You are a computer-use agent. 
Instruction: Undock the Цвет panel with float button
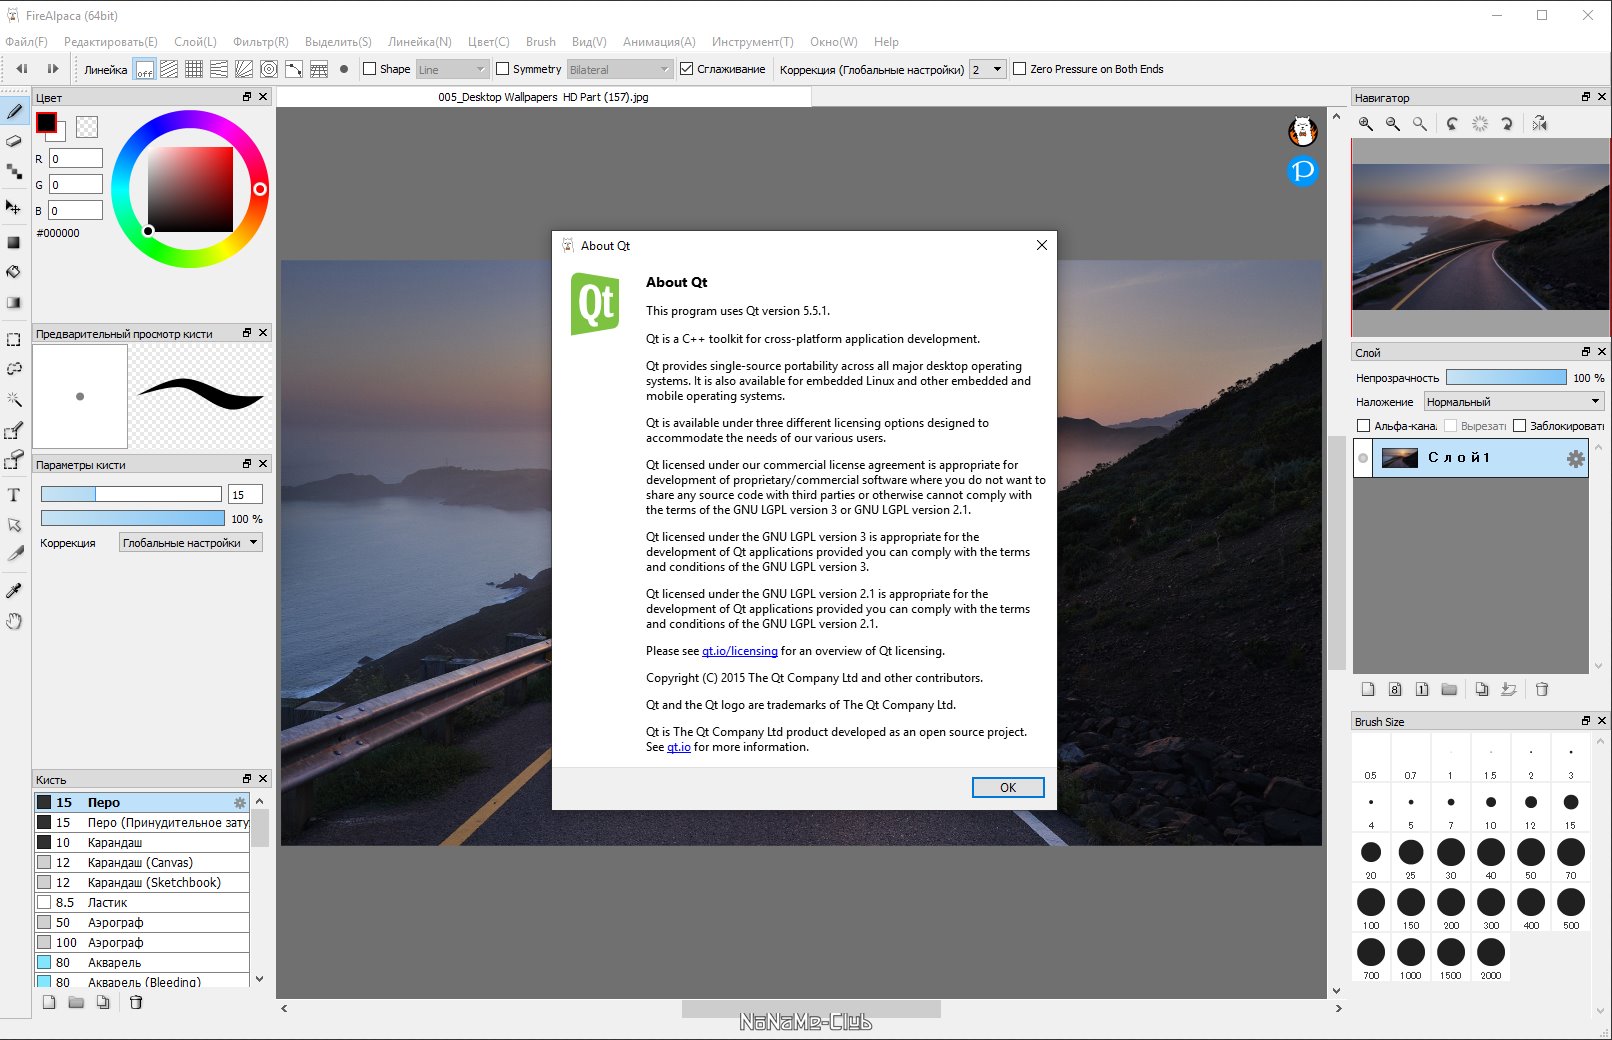(247, 97)
